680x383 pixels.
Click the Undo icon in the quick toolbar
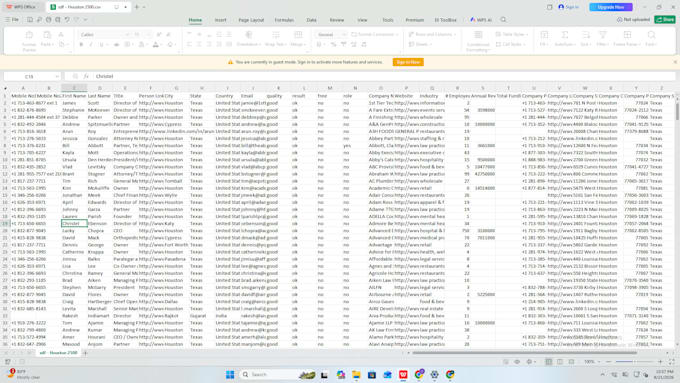(x=67, y=20)
